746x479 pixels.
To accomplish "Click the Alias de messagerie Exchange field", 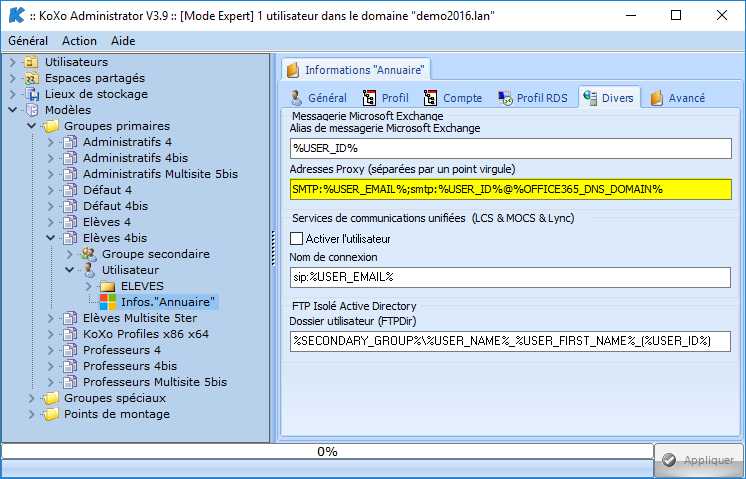I will pos(510,148).
